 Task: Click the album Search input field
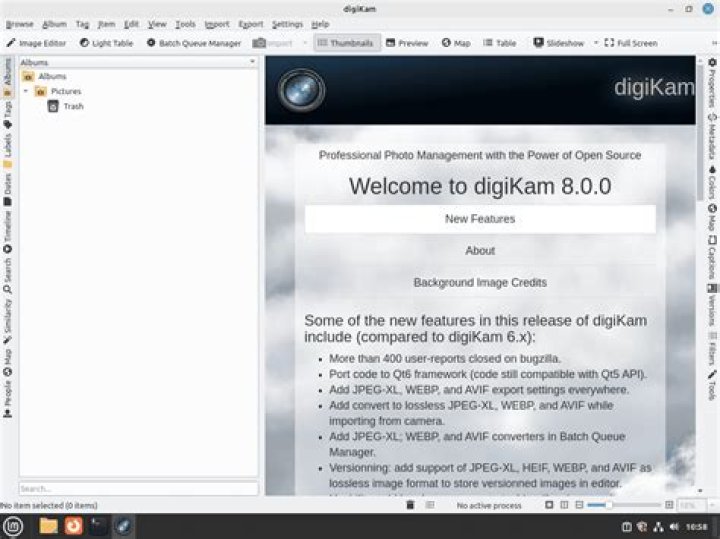point(138,488)
